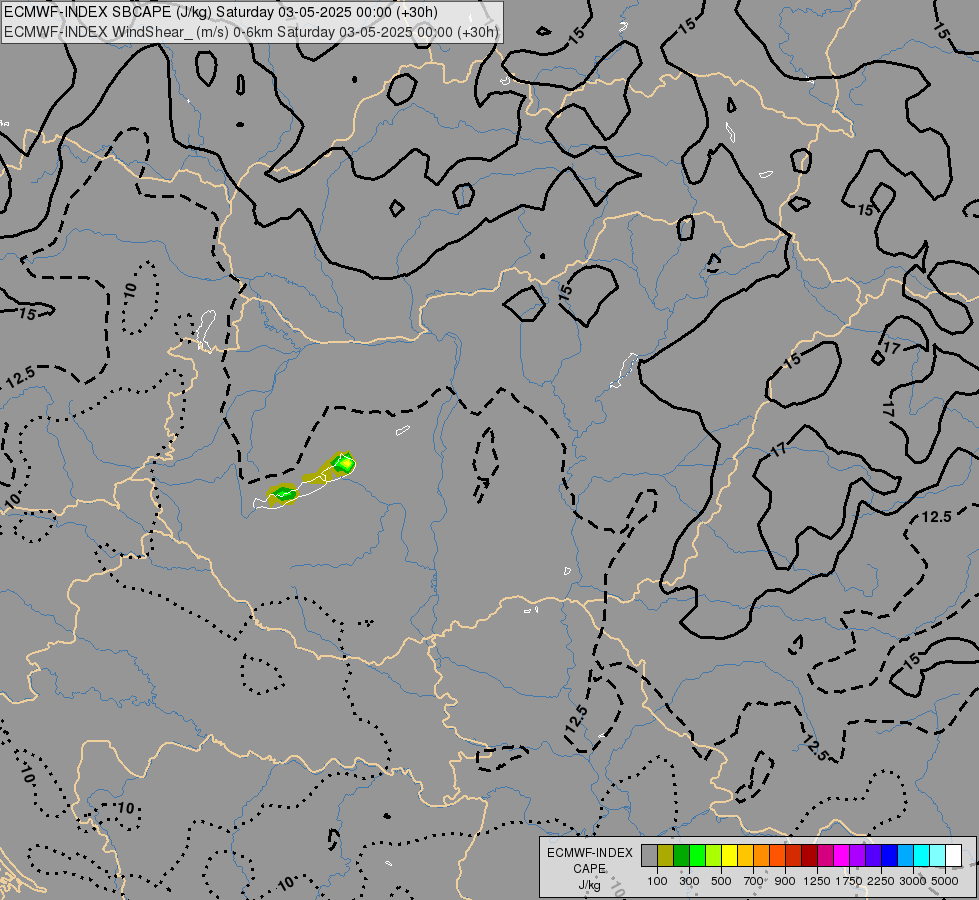Pick the pure yellow legend swatch
The height and width of the screenshot is (900, 979).
click(729, 855)
